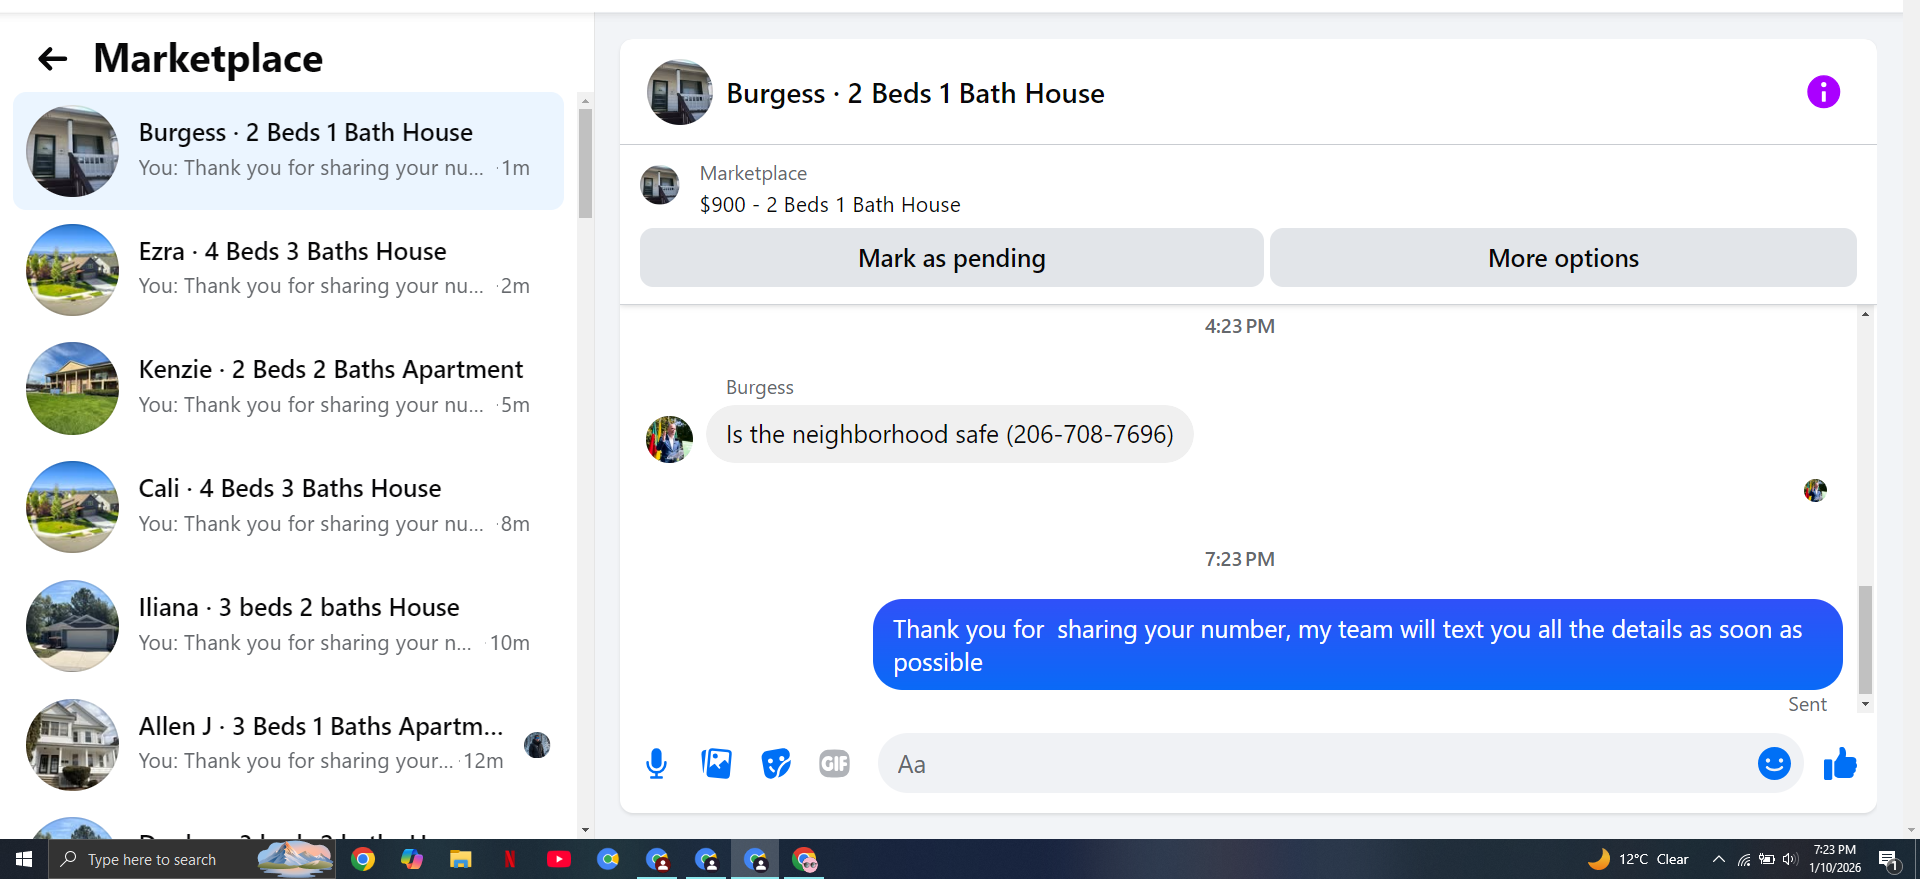Click chat vertical scrollbar thumb
This screenshot has height=879, width=1920.
pyautogui.click(x=1865, y=639)
